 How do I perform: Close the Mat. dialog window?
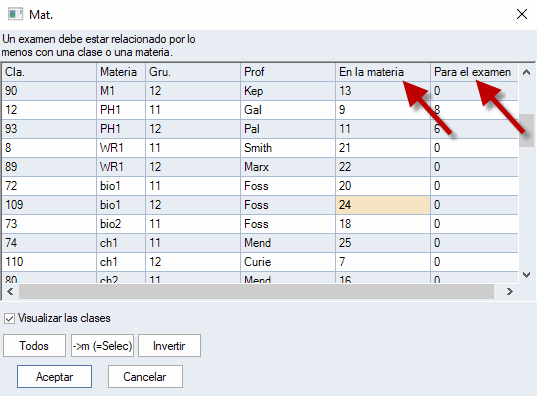522,14
